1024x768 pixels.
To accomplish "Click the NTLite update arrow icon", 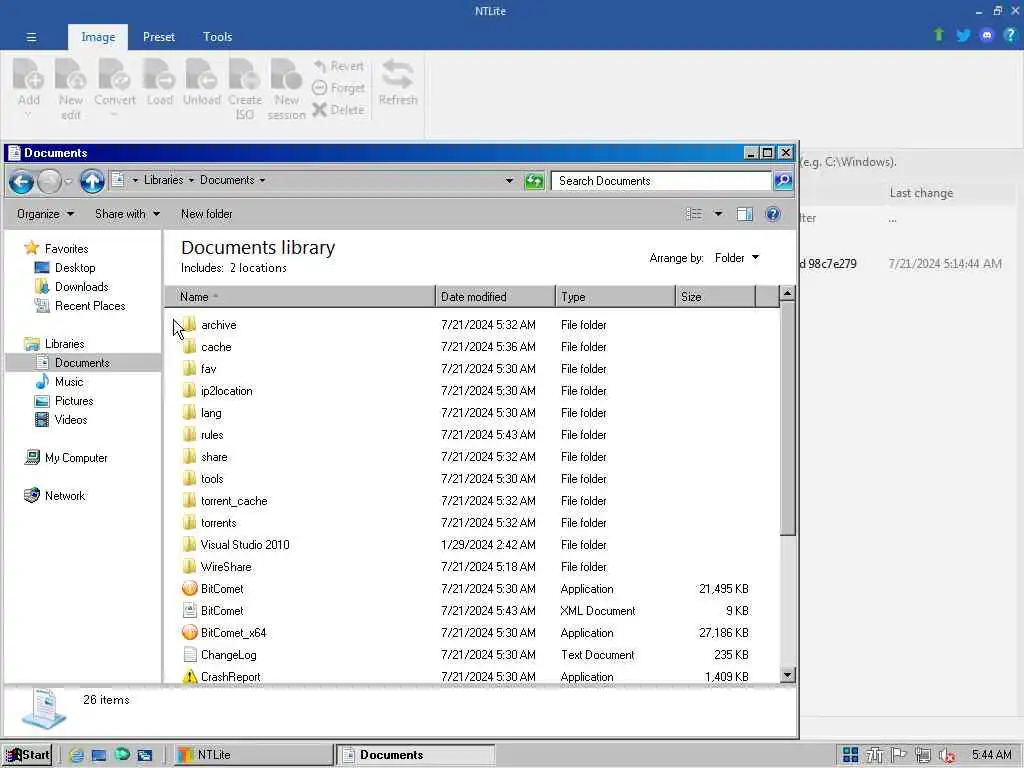I will [938, 35].
